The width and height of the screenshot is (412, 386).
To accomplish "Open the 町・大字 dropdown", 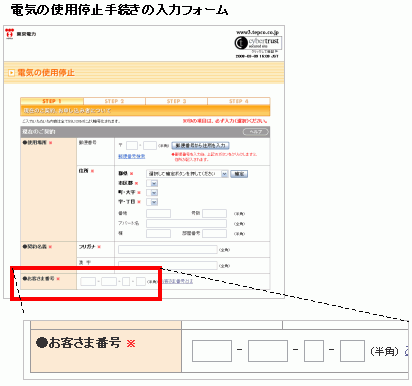I will coord(152,192).
